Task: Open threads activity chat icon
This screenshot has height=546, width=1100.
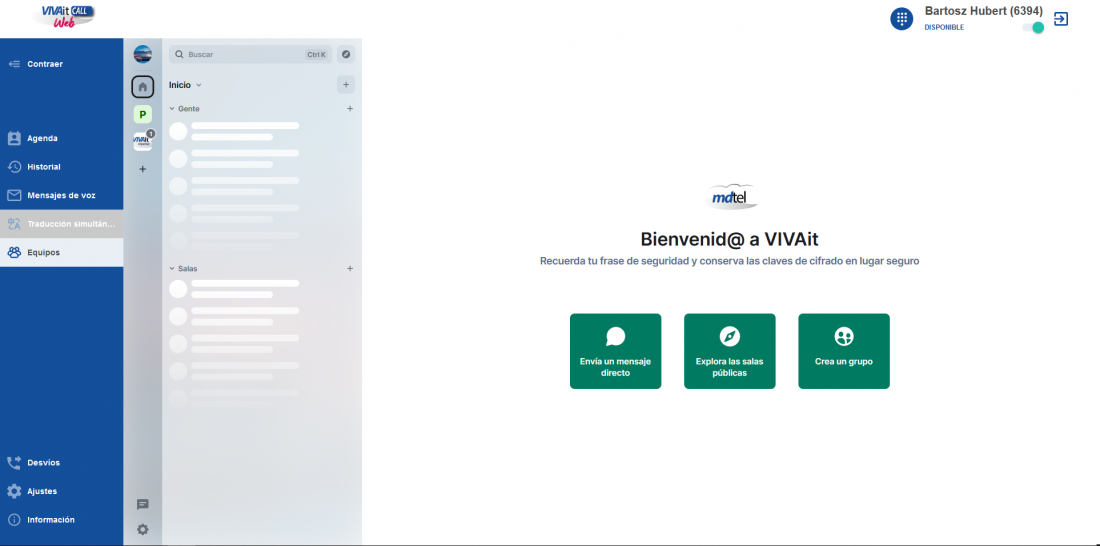Action: click(x=142, y=505)
